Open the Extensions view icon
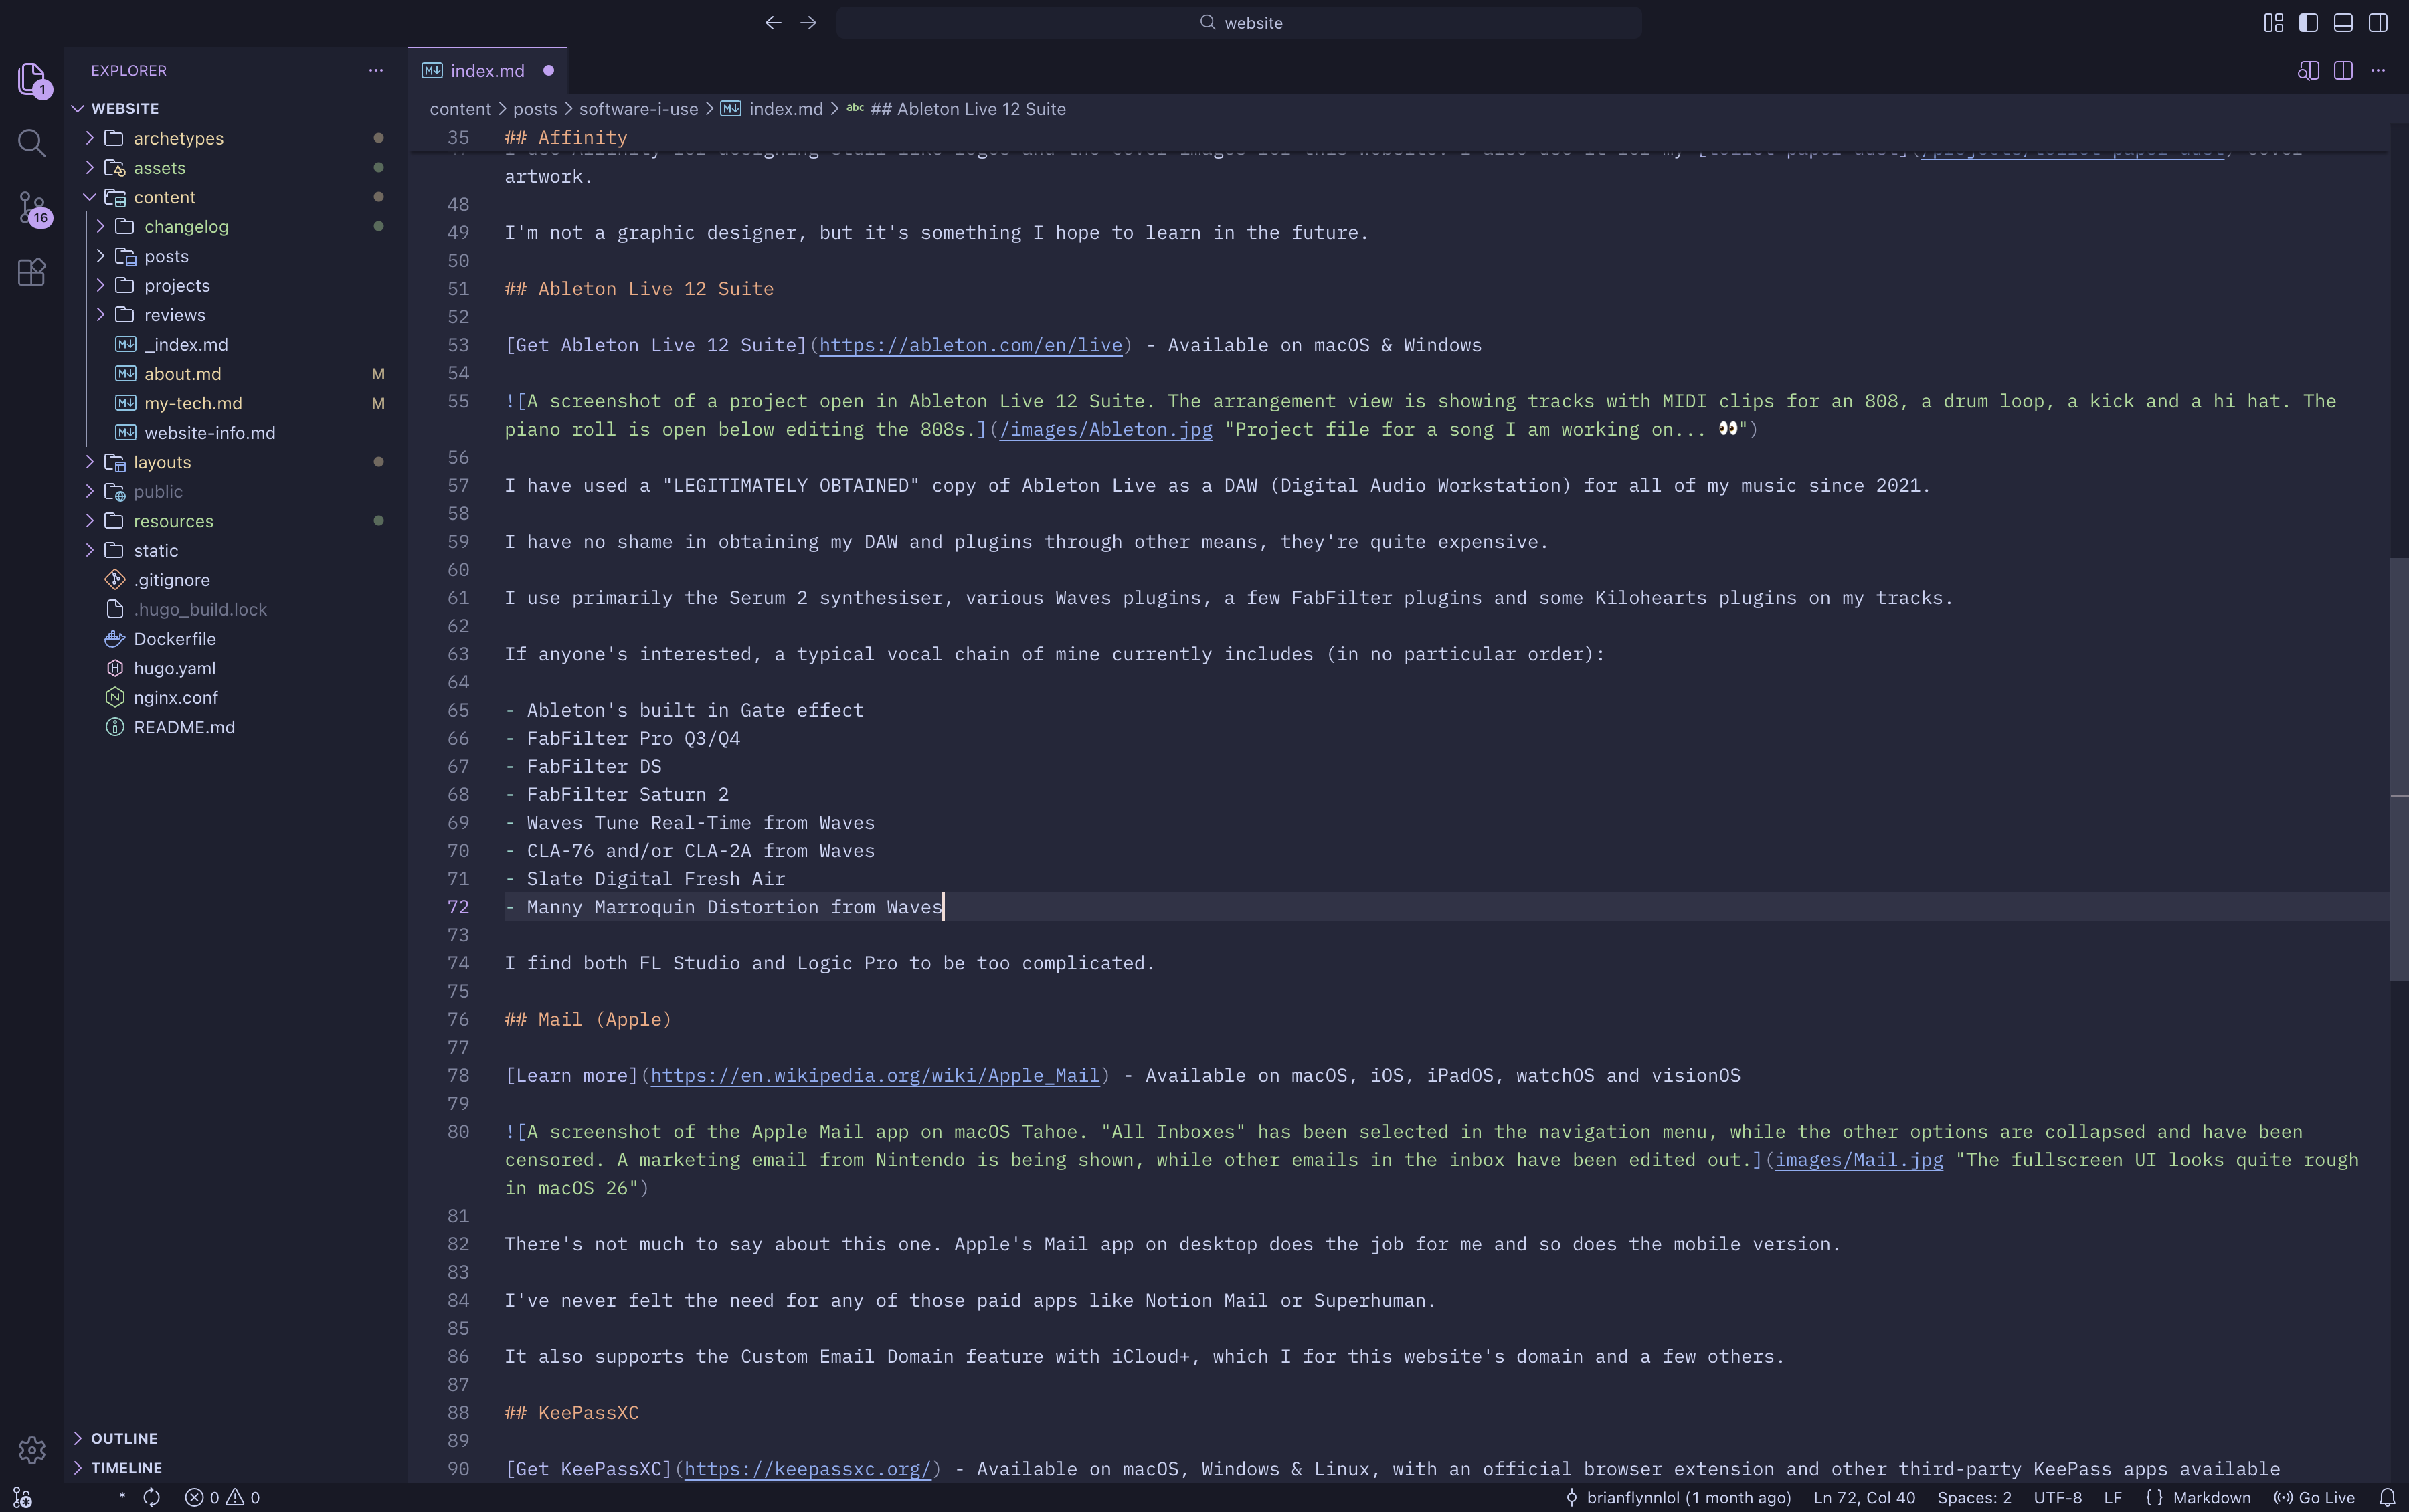Image resolution: width=2409 pixels, height=1512 pixels. (32, 272)
